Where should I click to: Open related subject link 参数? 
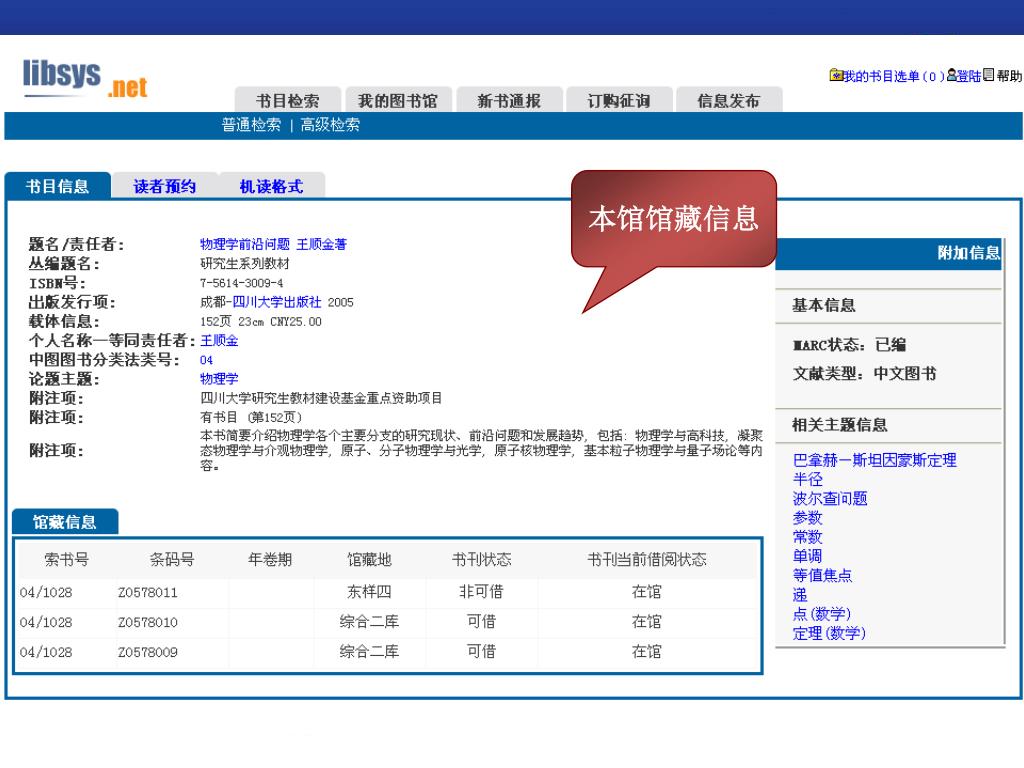coord(807,518)
